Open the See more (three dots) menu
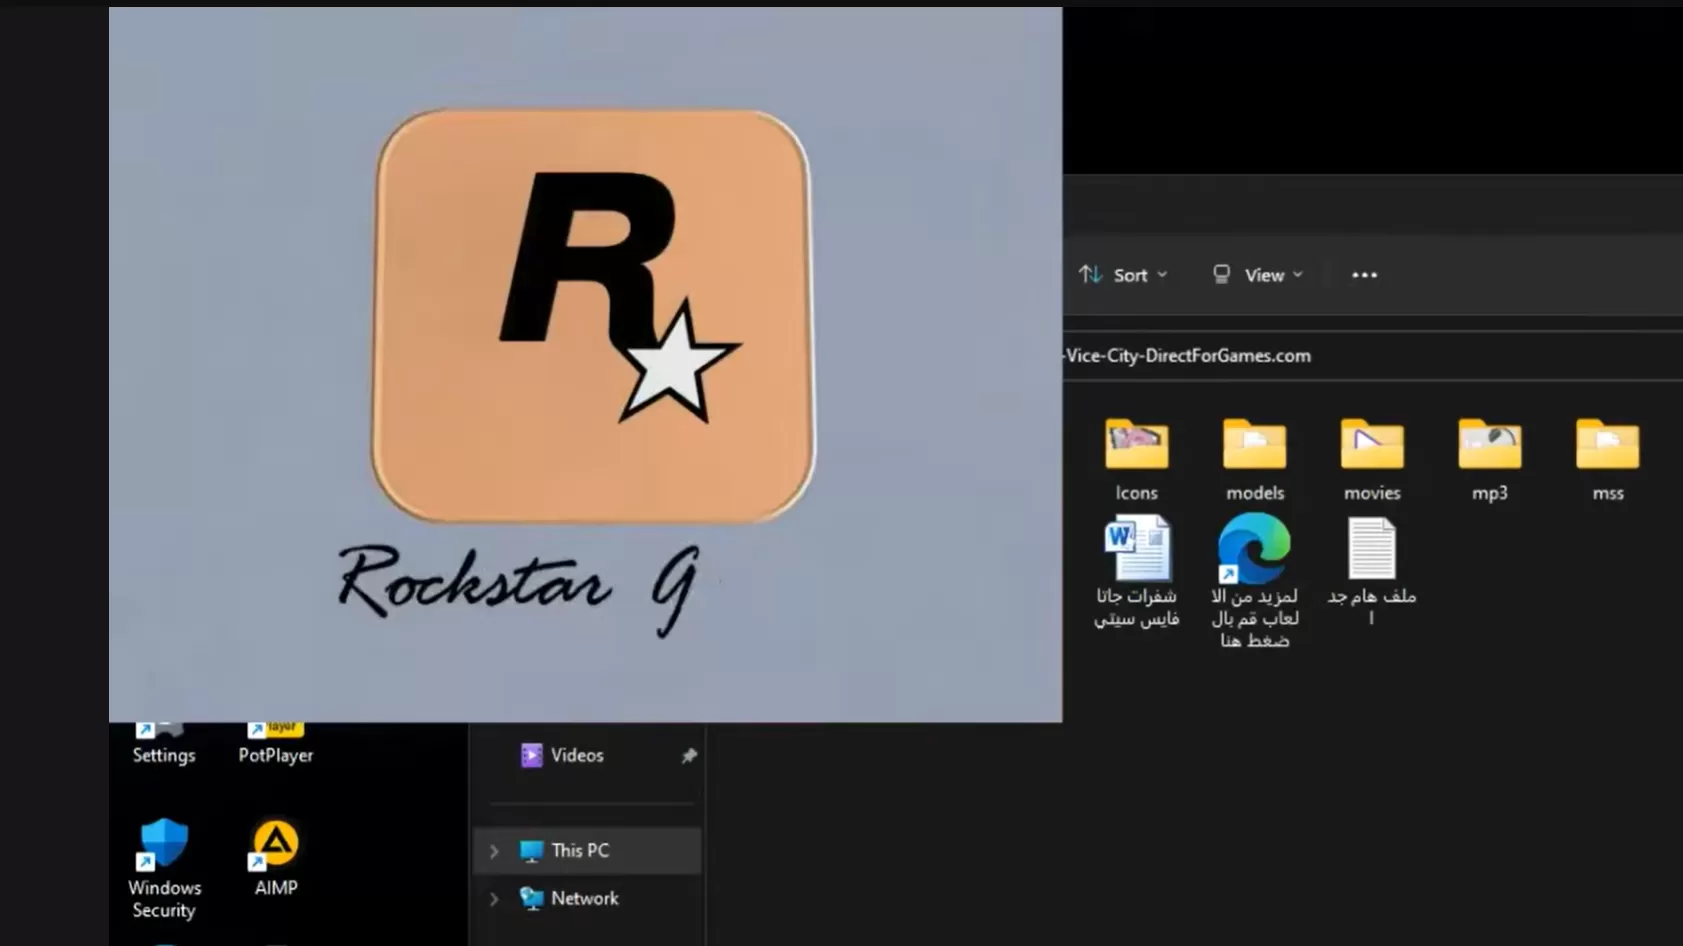1683x946 pixels. (1364, 275)
